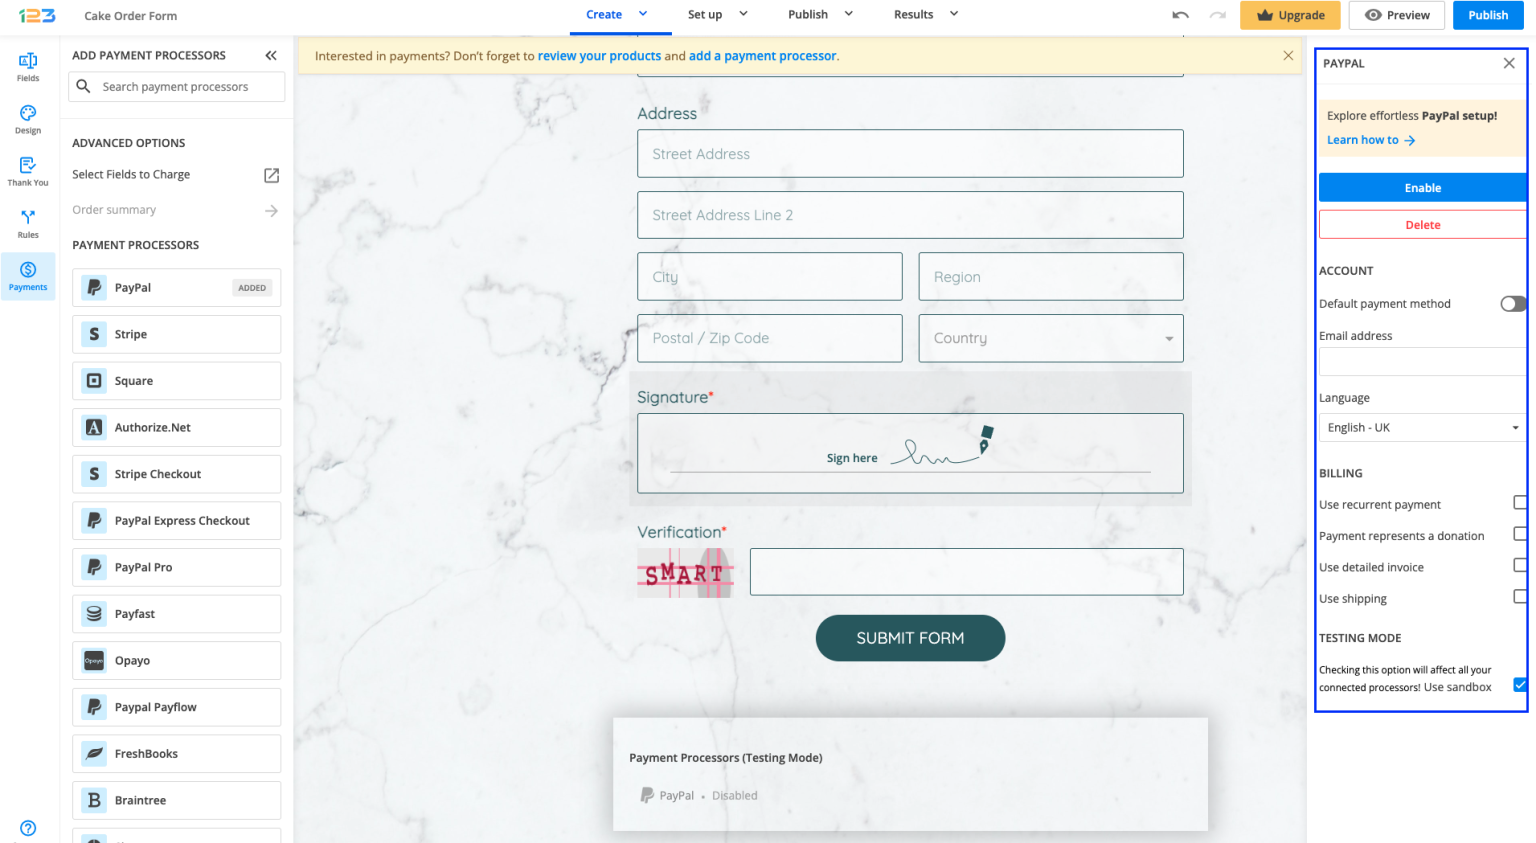1536x843 pixels.
Task: Dismiss the payments notification banner
Action: click(1288, 56)
